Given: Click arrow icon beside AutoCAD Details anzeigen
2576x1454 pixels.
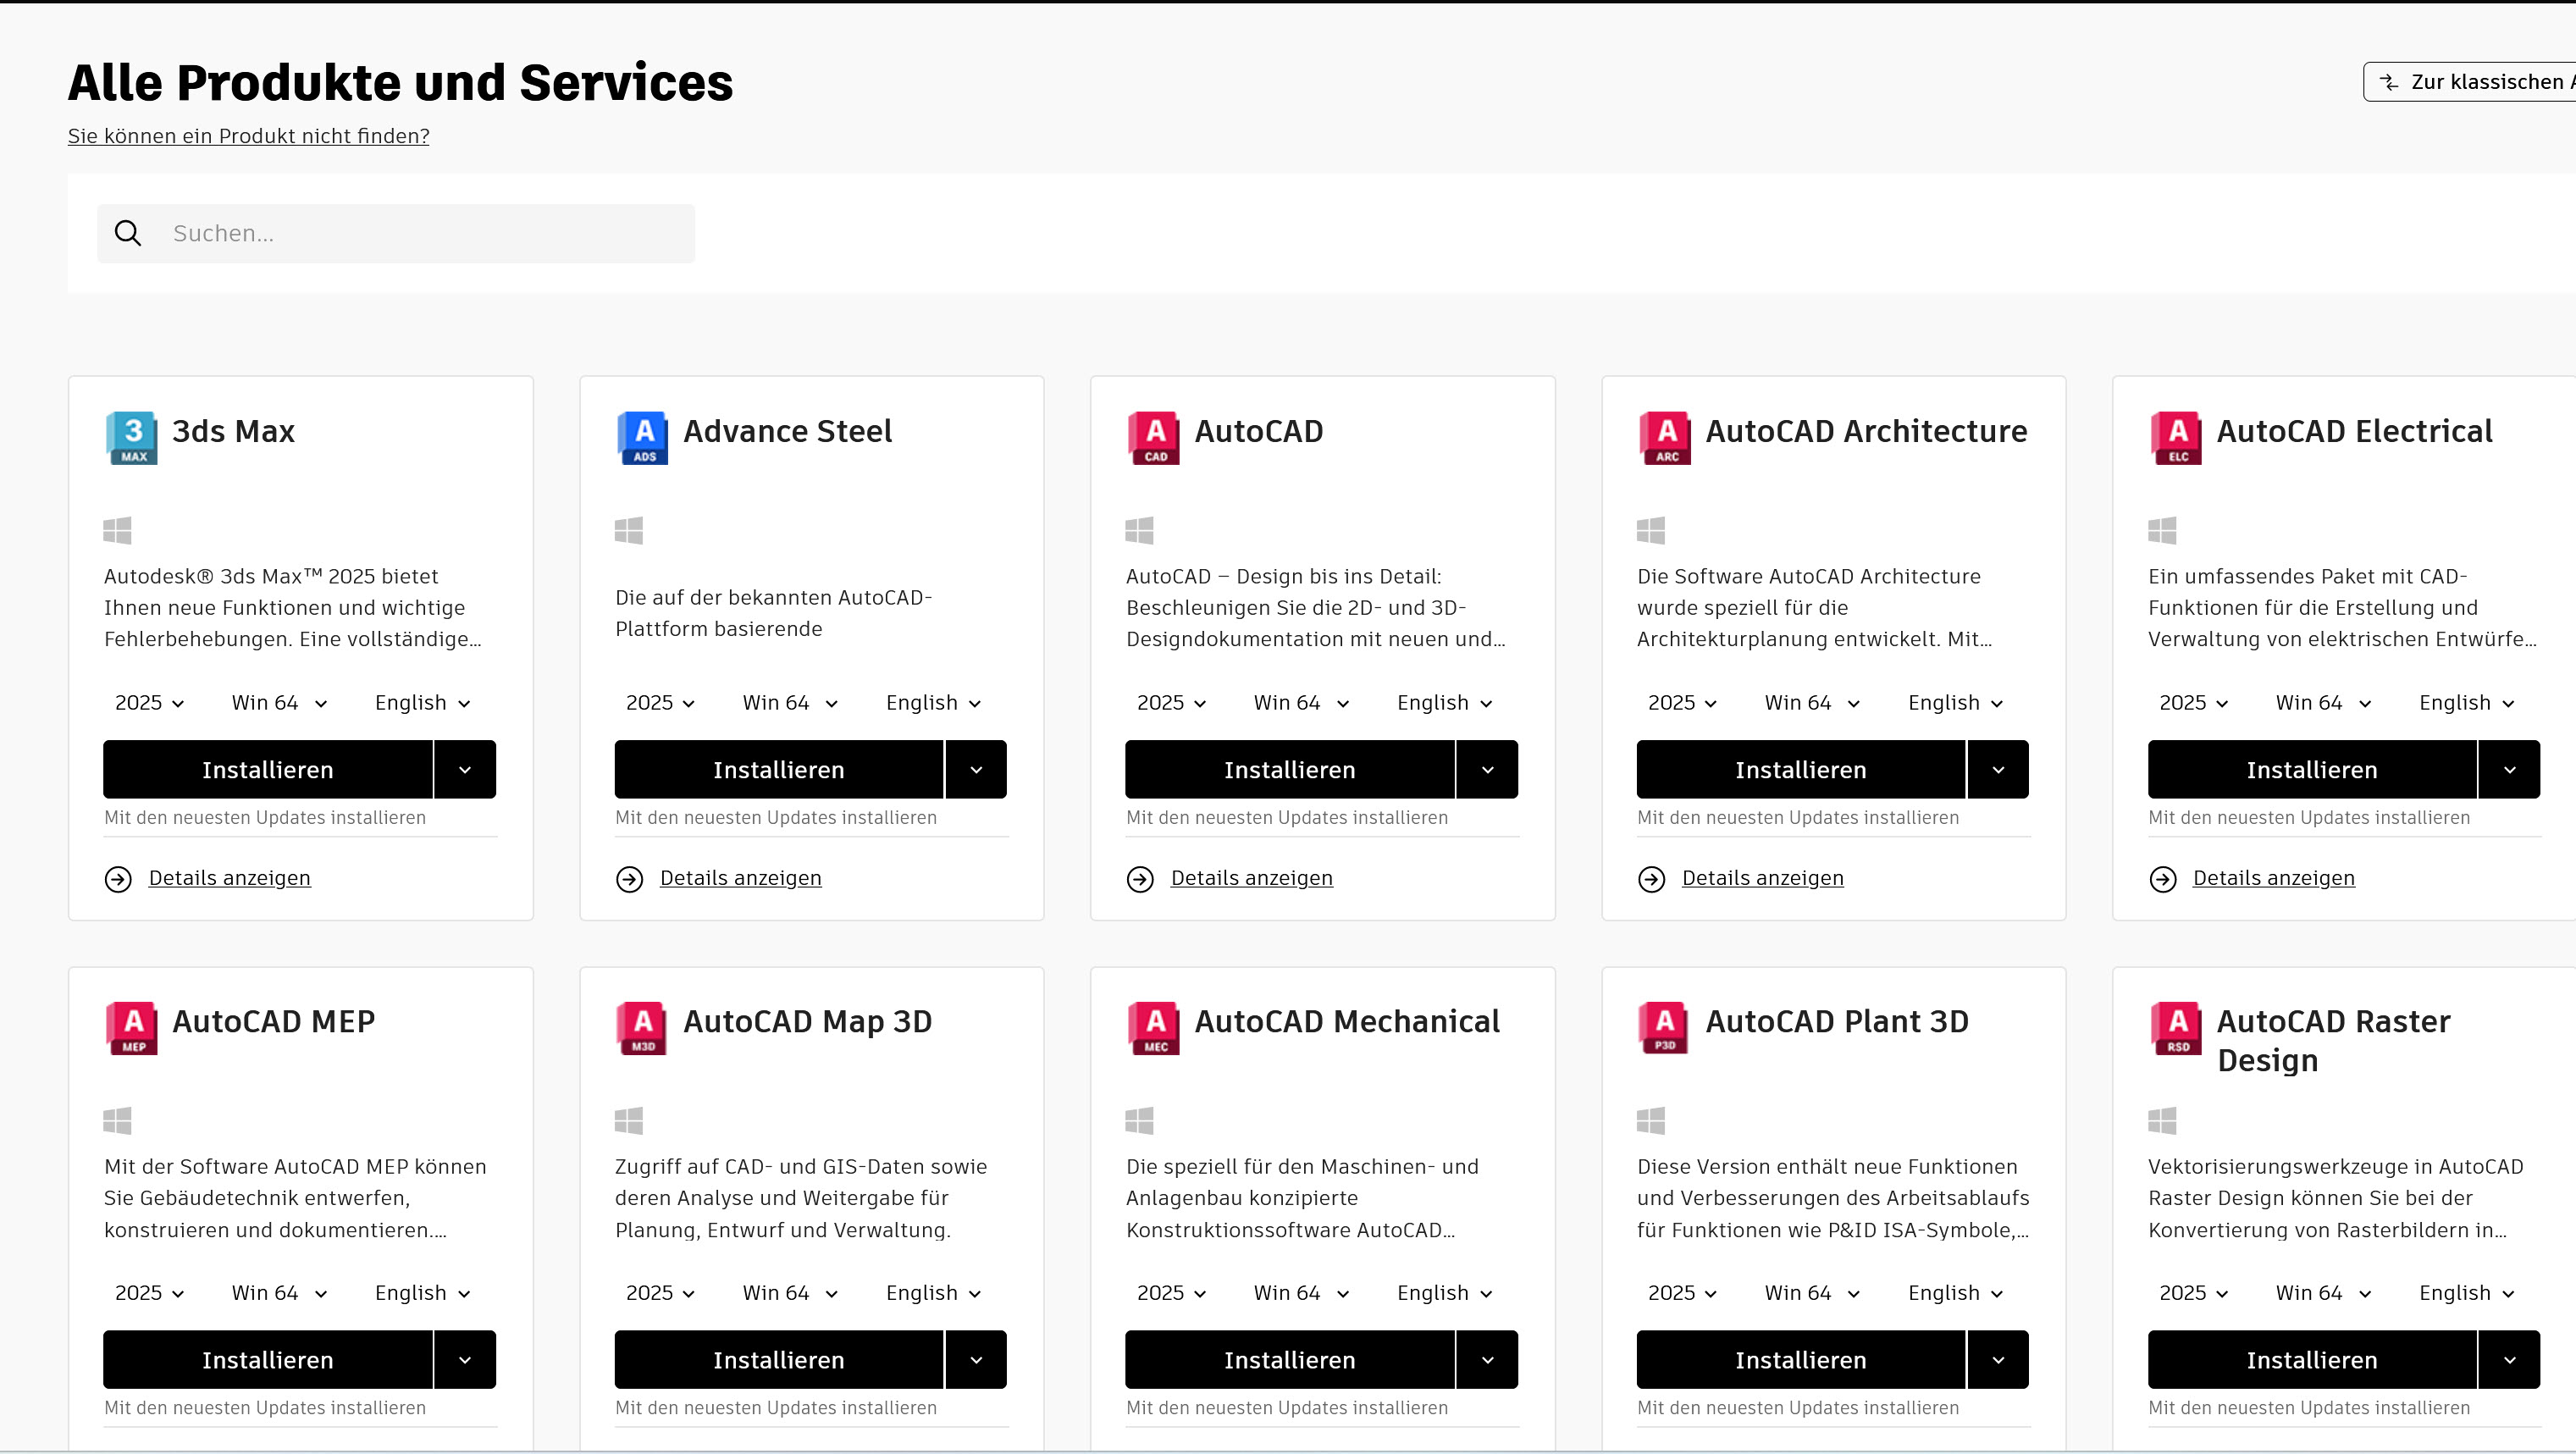Looking at the screenshot, I should [x=1140, y=879].
